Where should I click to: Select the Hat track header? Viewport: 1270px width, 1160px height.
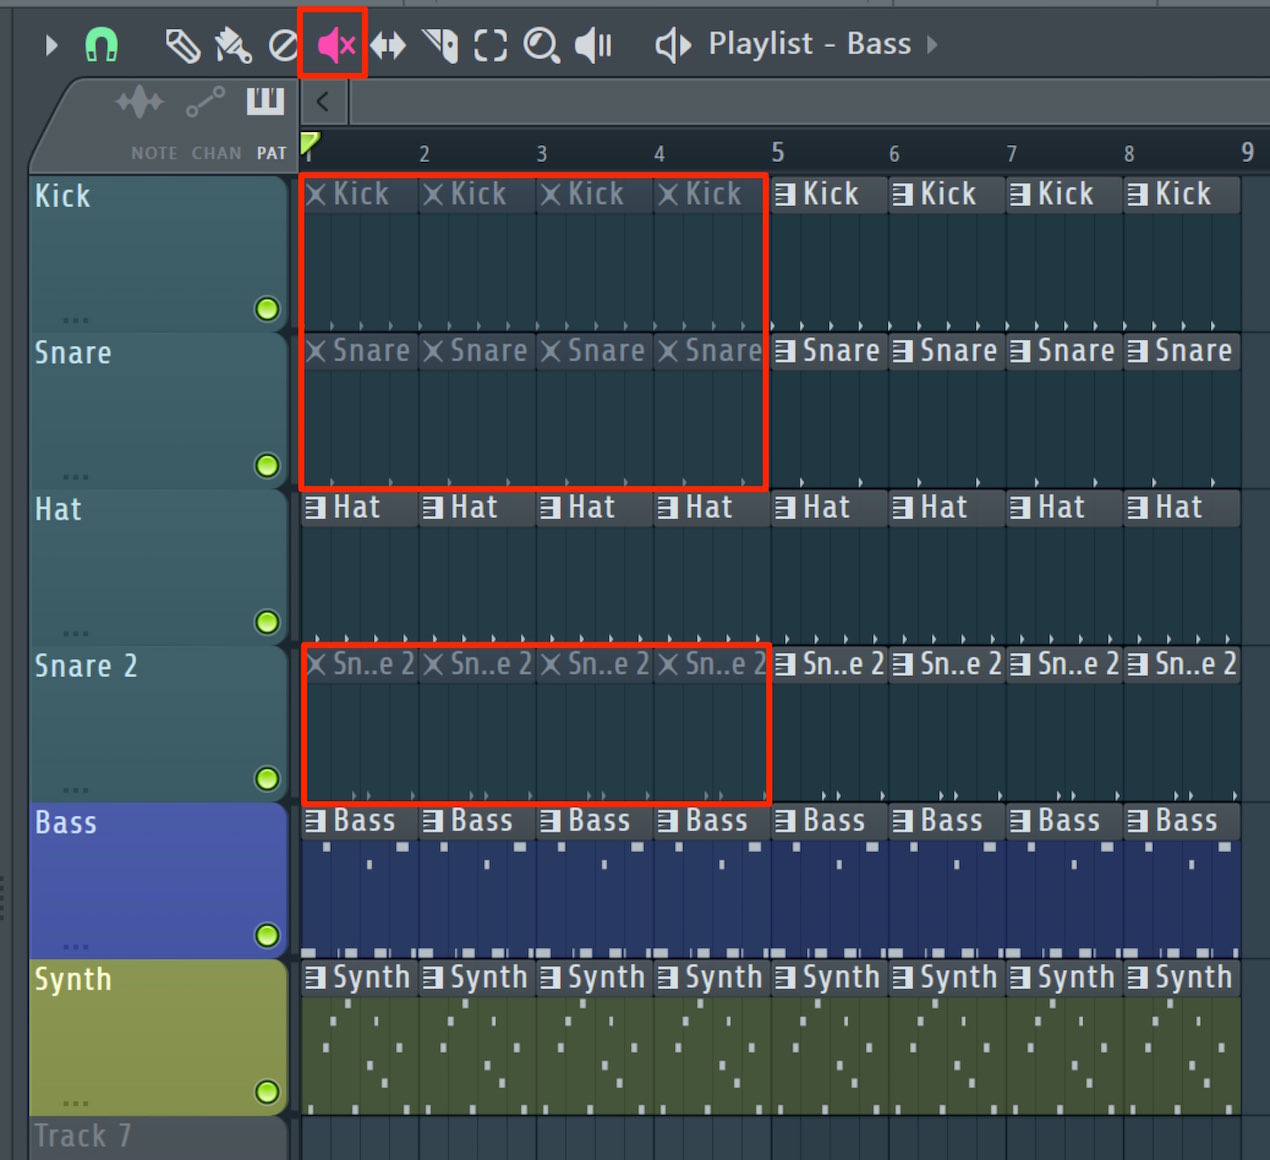(x=158, y=566)
